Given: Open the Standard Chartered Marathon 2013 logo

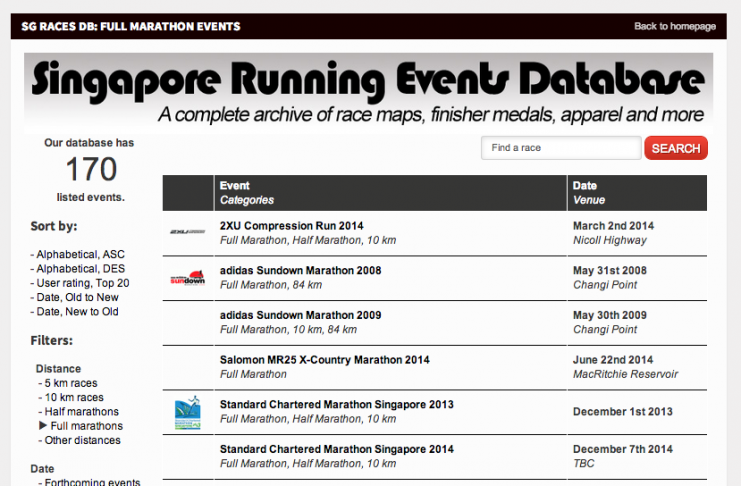Looking at the screenshot, I should pos(188,413).
